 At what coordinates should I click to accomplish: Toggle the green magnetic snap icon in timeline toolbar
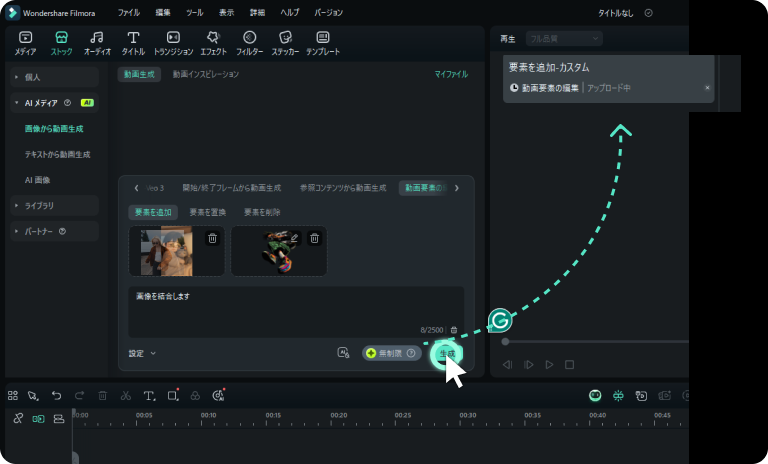[618, 396]
